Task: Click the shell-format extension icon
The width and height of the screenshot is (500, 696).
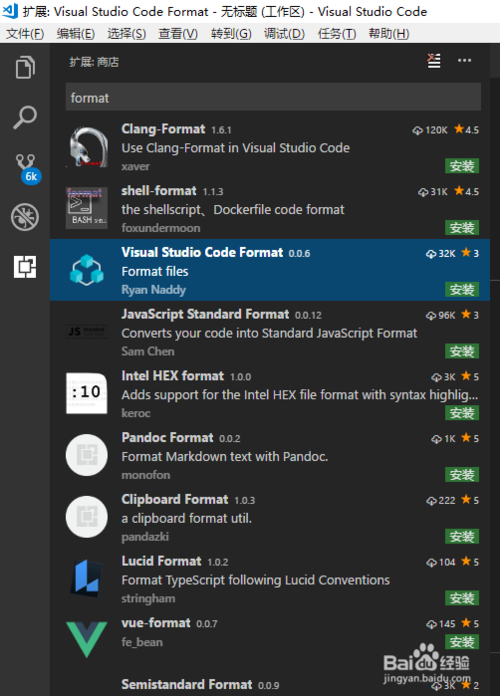Action: point(87,208)
